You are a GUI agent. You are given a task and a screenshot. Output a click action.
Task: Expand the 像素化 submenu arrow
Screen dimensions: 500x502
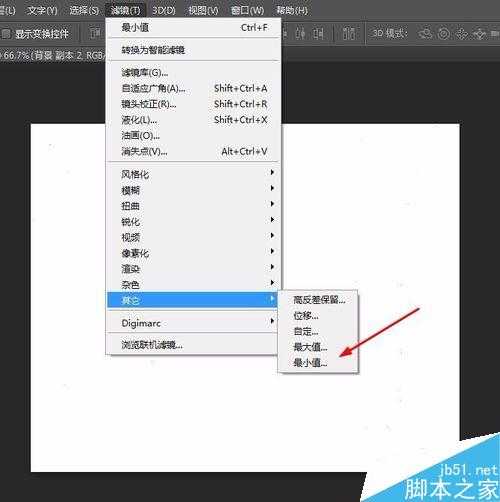point(272,251)
